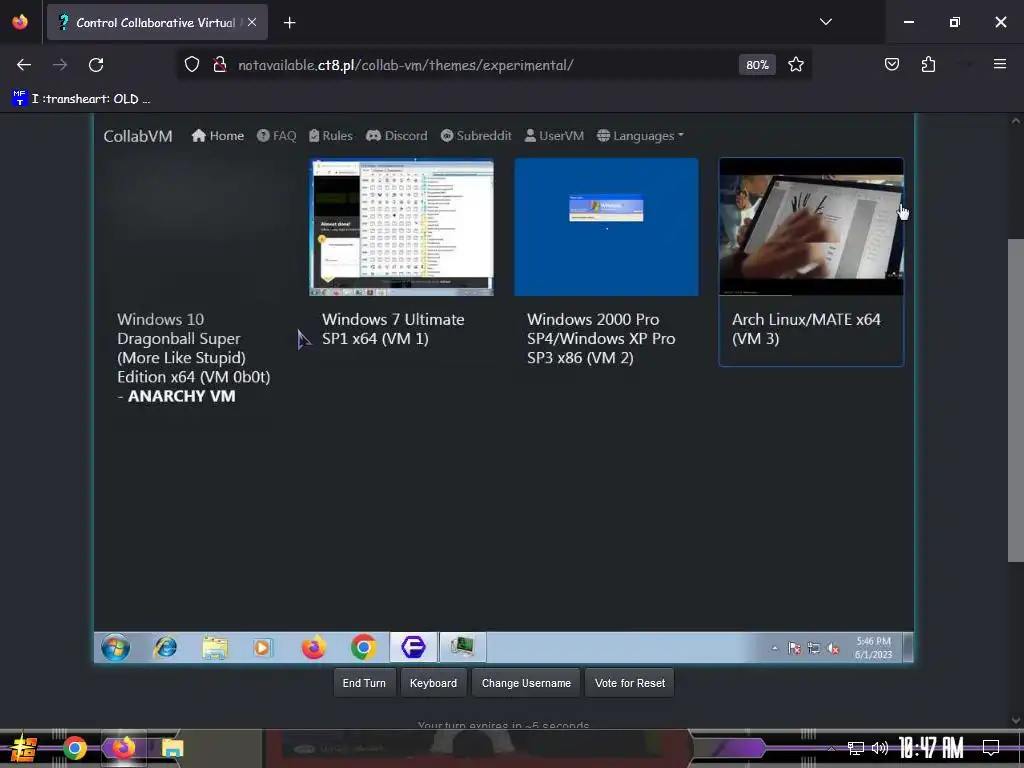The image size is (1024, 768).
Task: Open the Arch Linux/MATE VM 3 thumbnail
Action: tap(811, 227)
